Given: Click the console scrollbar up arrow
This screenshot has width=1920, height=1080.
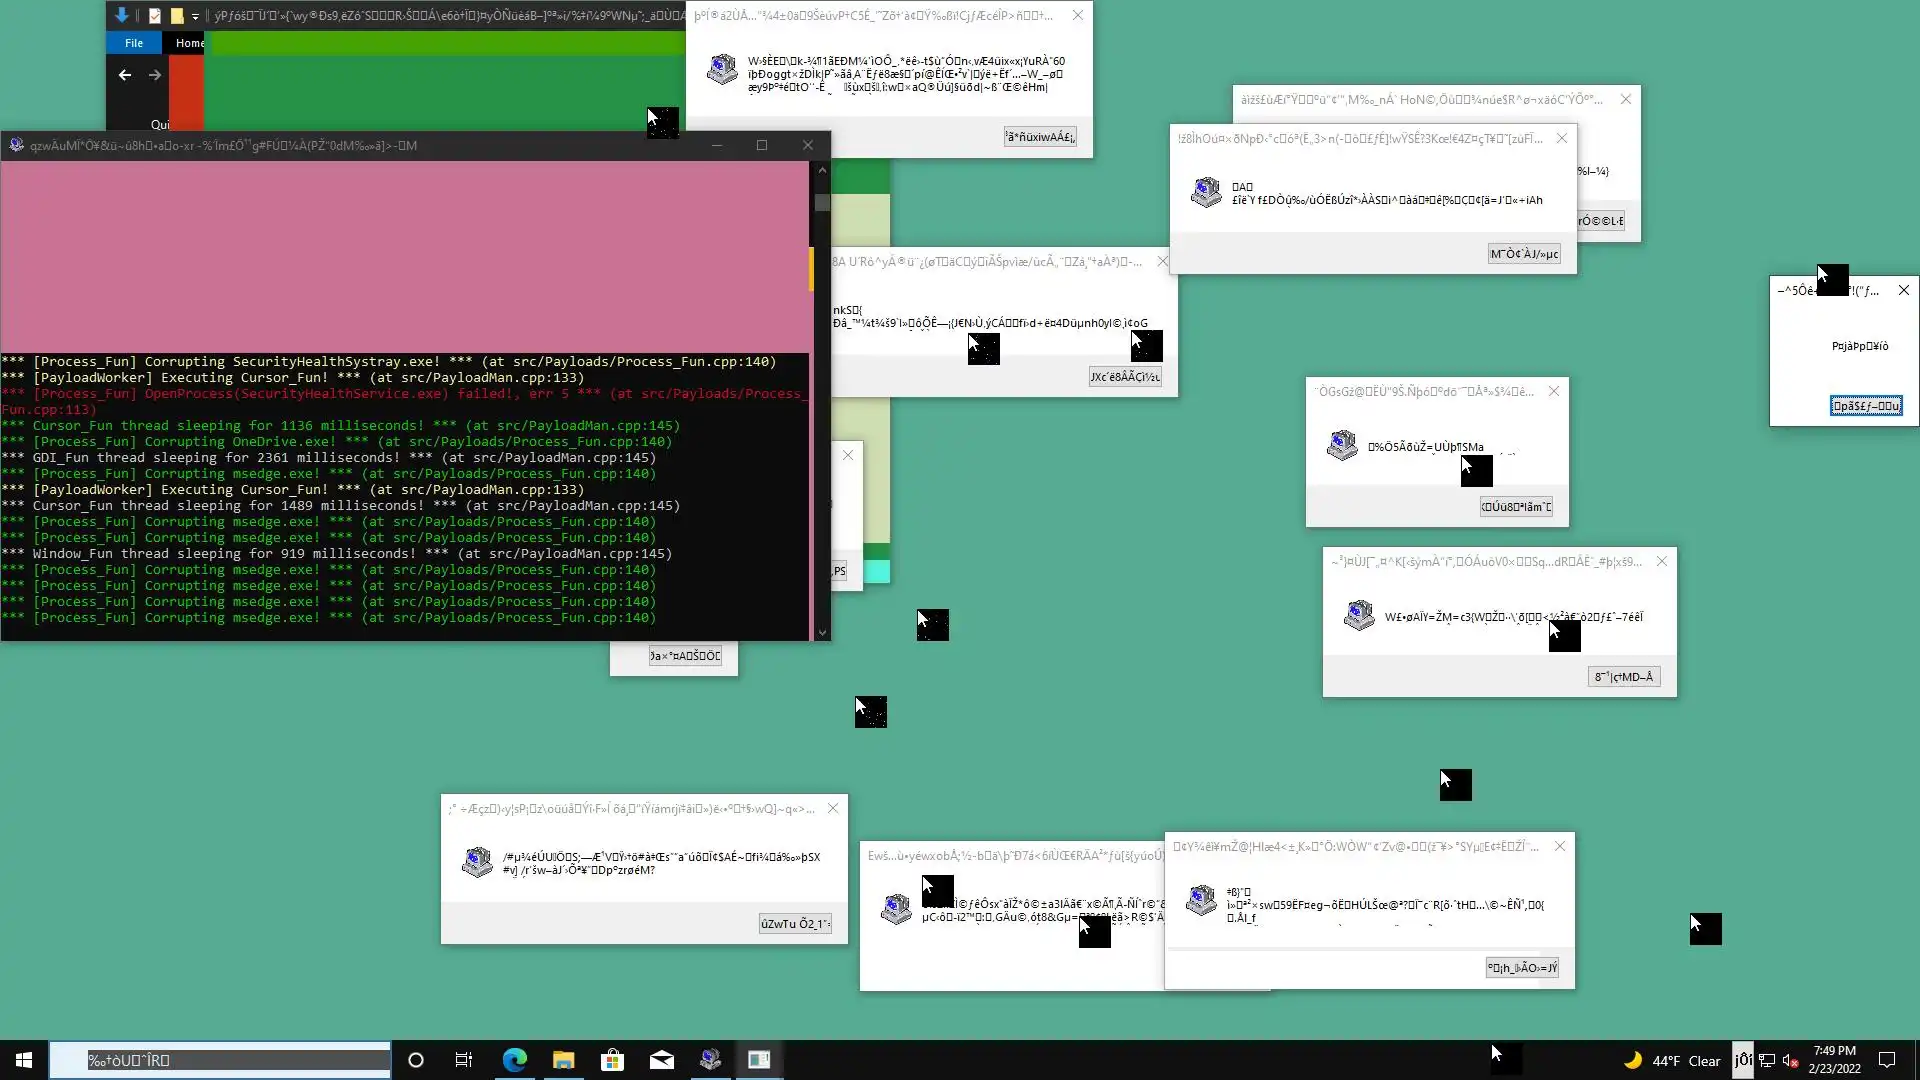Looking at the screenshot, I should pyautogui.click(x=822, y=170).
